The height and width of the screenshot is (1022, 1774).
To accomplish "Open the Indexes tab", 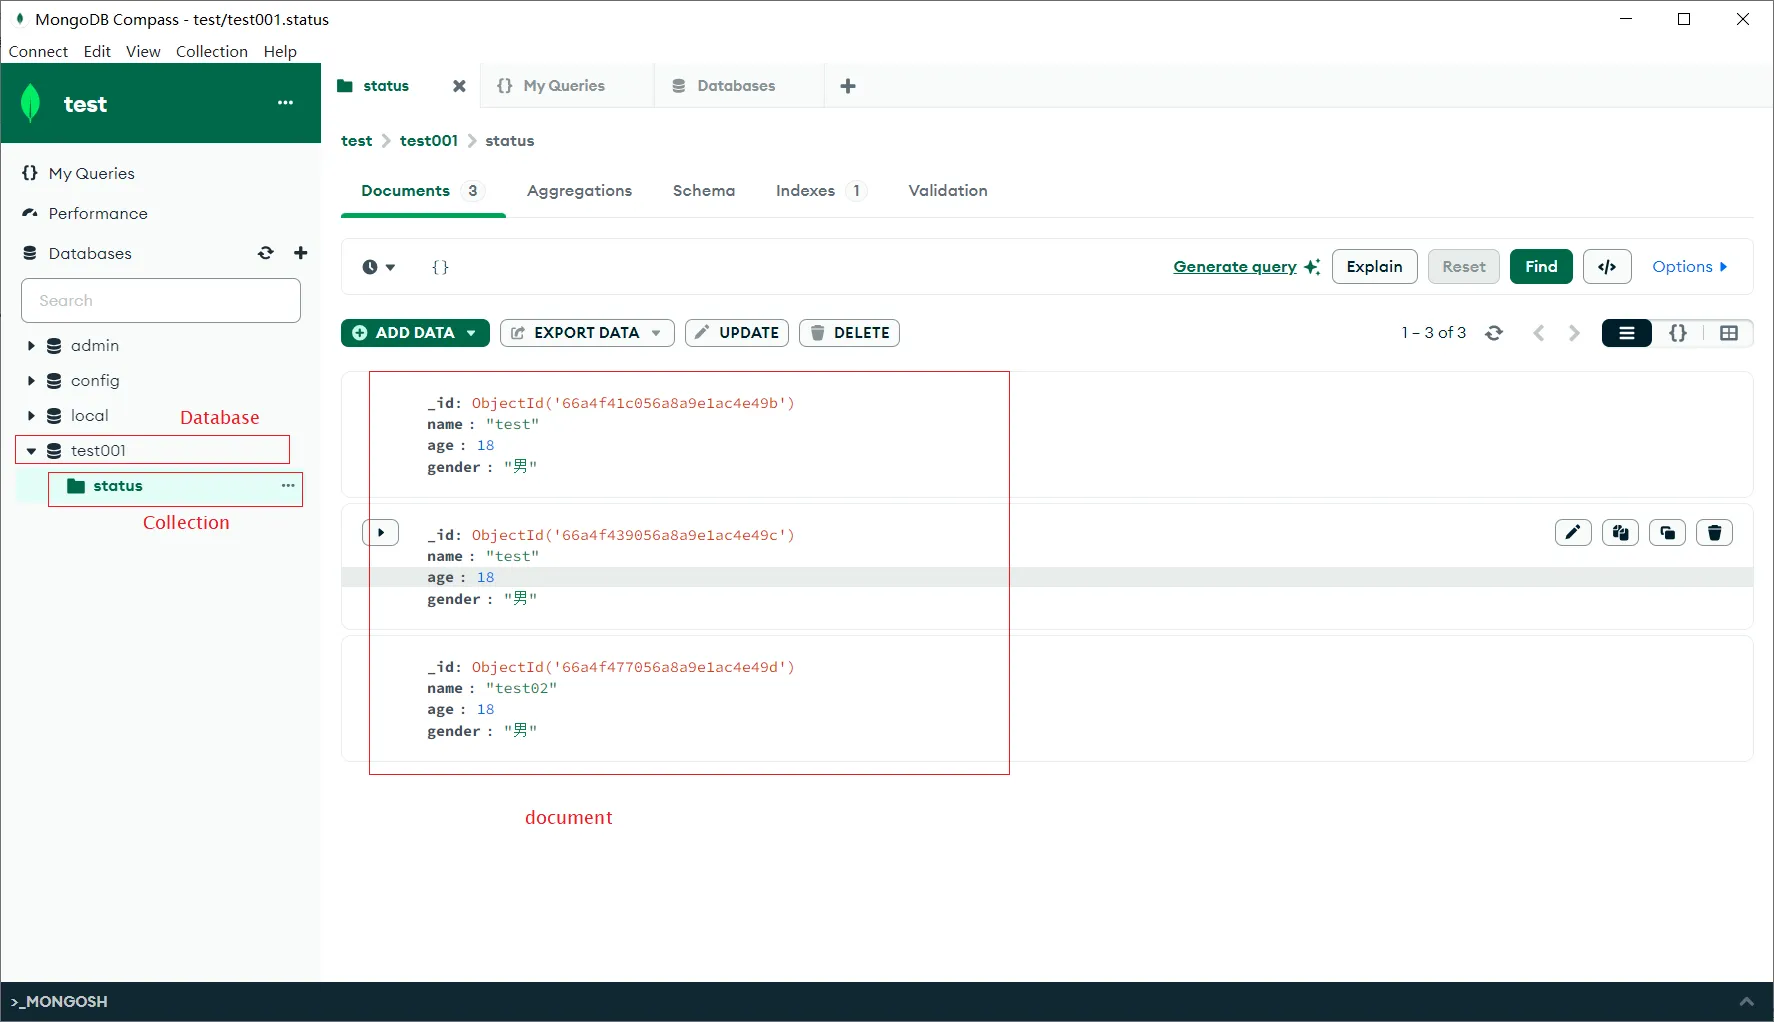I will pos(820,191).
